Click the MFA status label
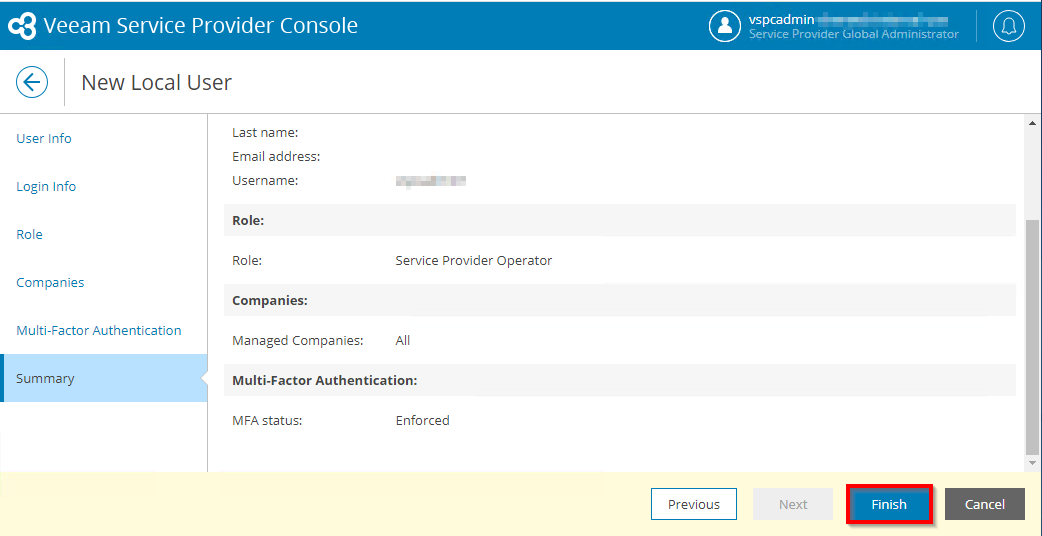Screen dimensions: 1042x536 pyautogui.click(x=267, y=420)
